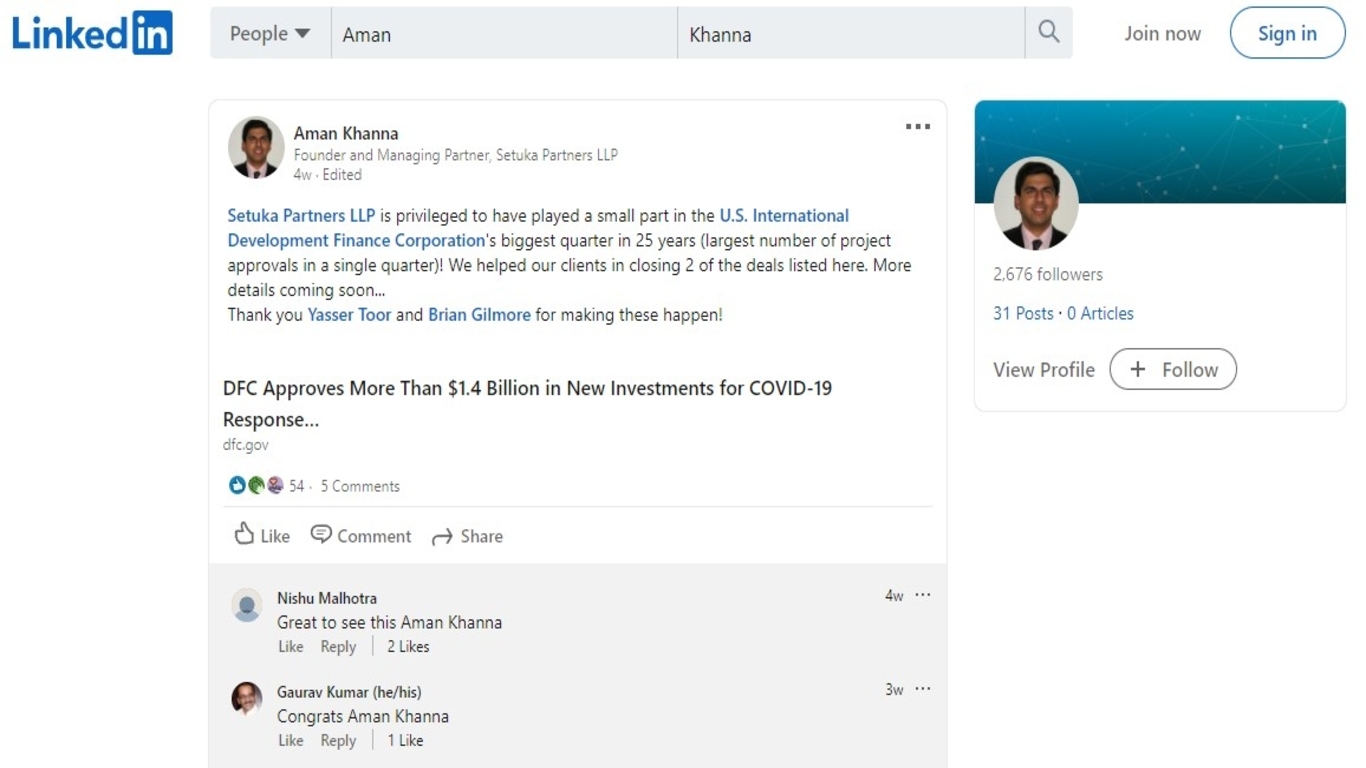Click the blue like reaction icon
The height and width of the screenshot is (768, 1366).
[237, 485]
